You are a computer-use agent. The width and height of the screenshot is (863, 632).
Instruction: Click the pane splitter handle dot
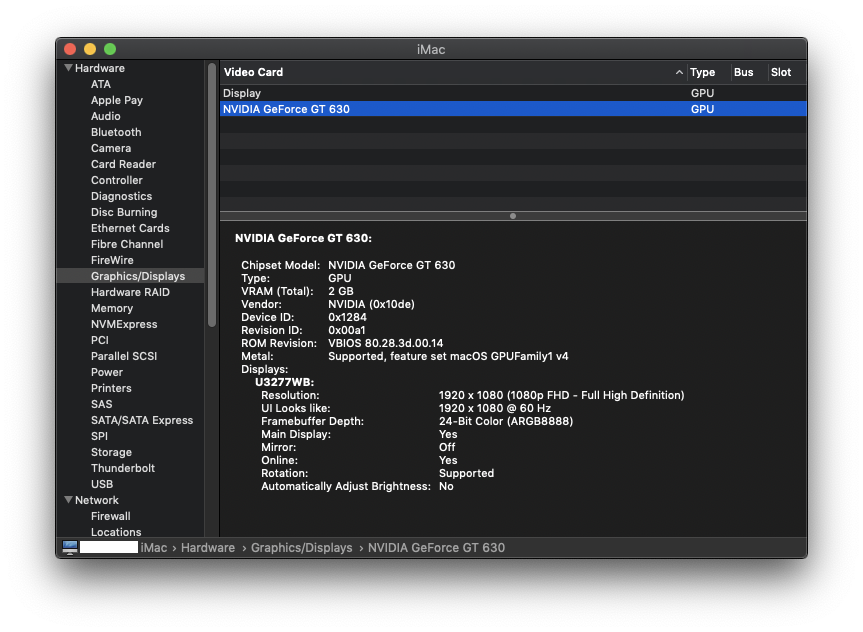pos(513,216)
